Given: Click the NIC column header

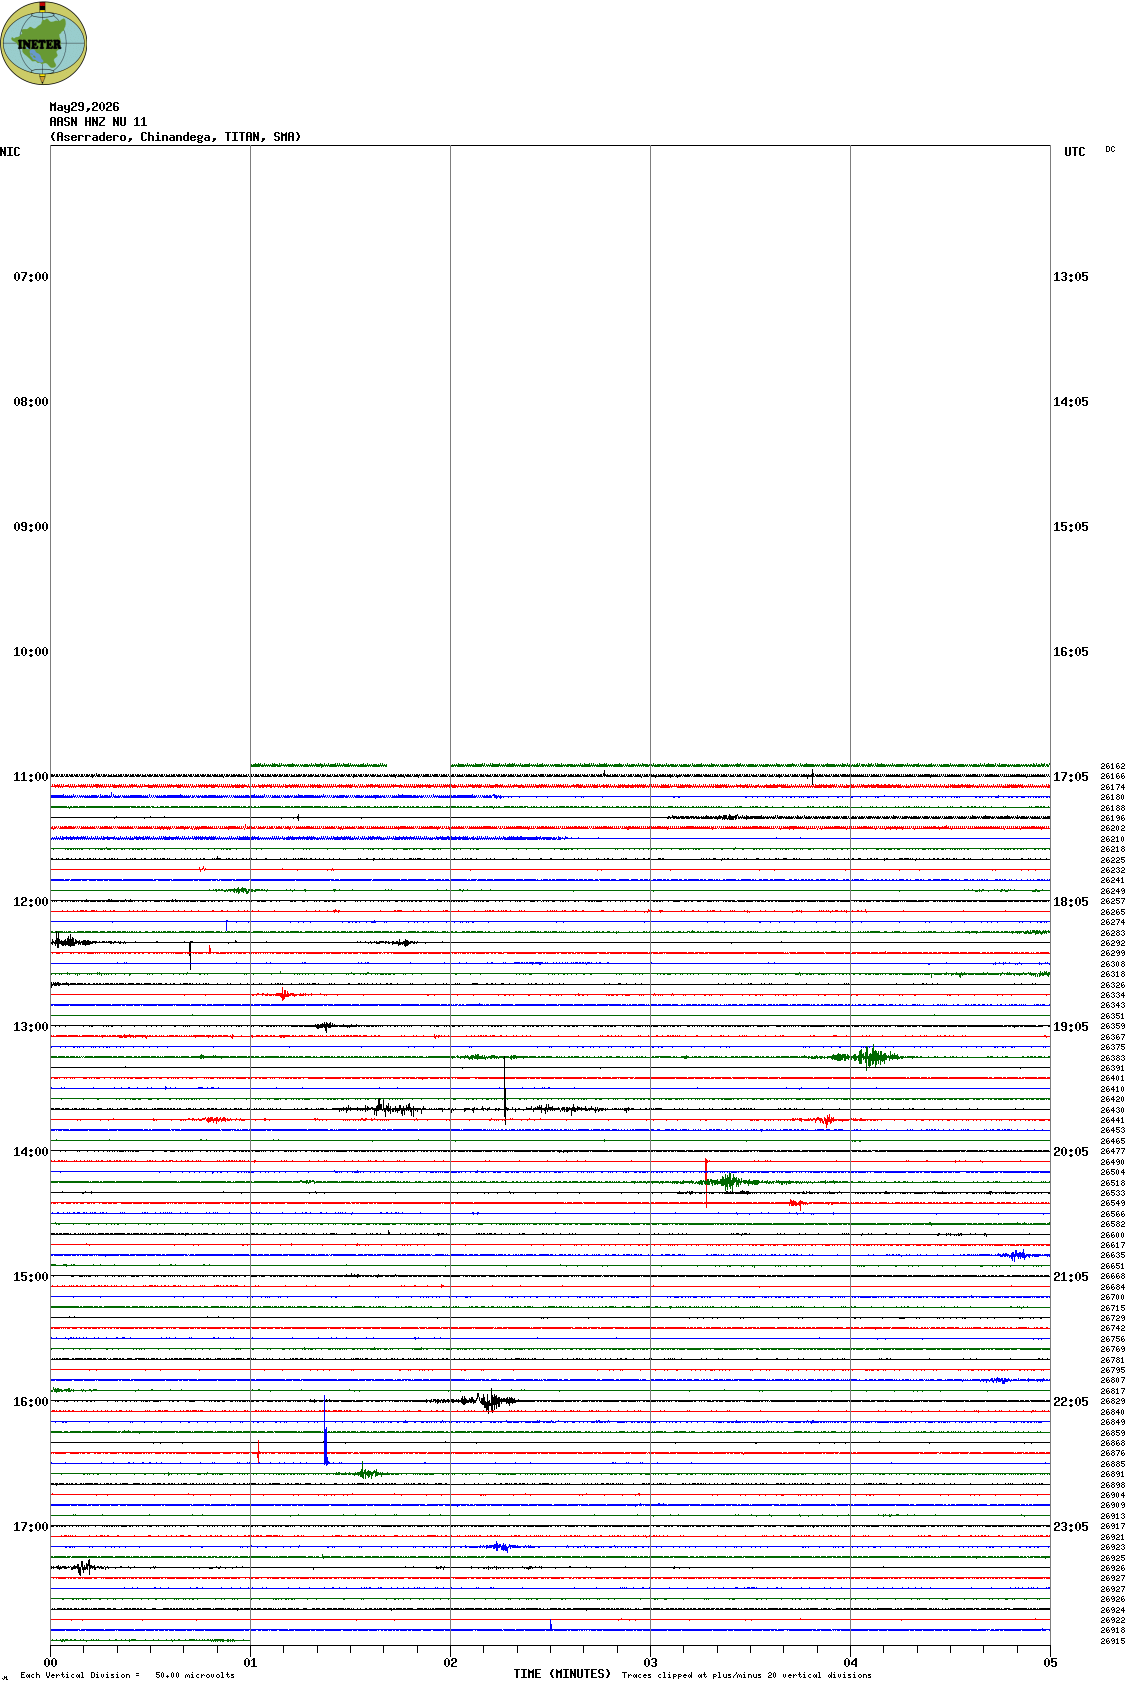Looking at the screenshot, I should click(x=10, y=152).
